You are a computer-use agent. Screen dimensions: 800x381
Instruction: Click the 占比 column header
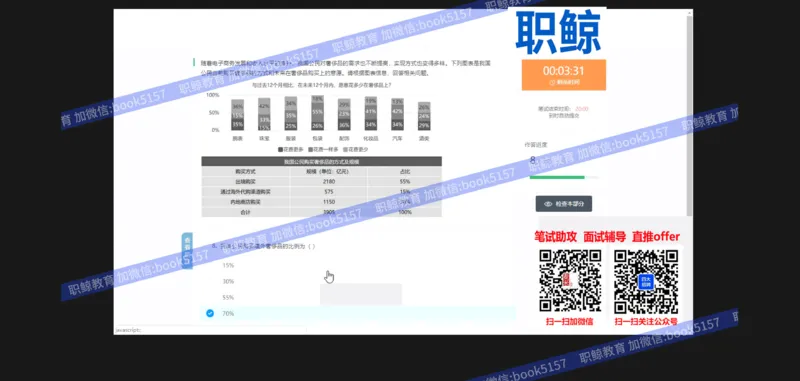pos(405,171)
